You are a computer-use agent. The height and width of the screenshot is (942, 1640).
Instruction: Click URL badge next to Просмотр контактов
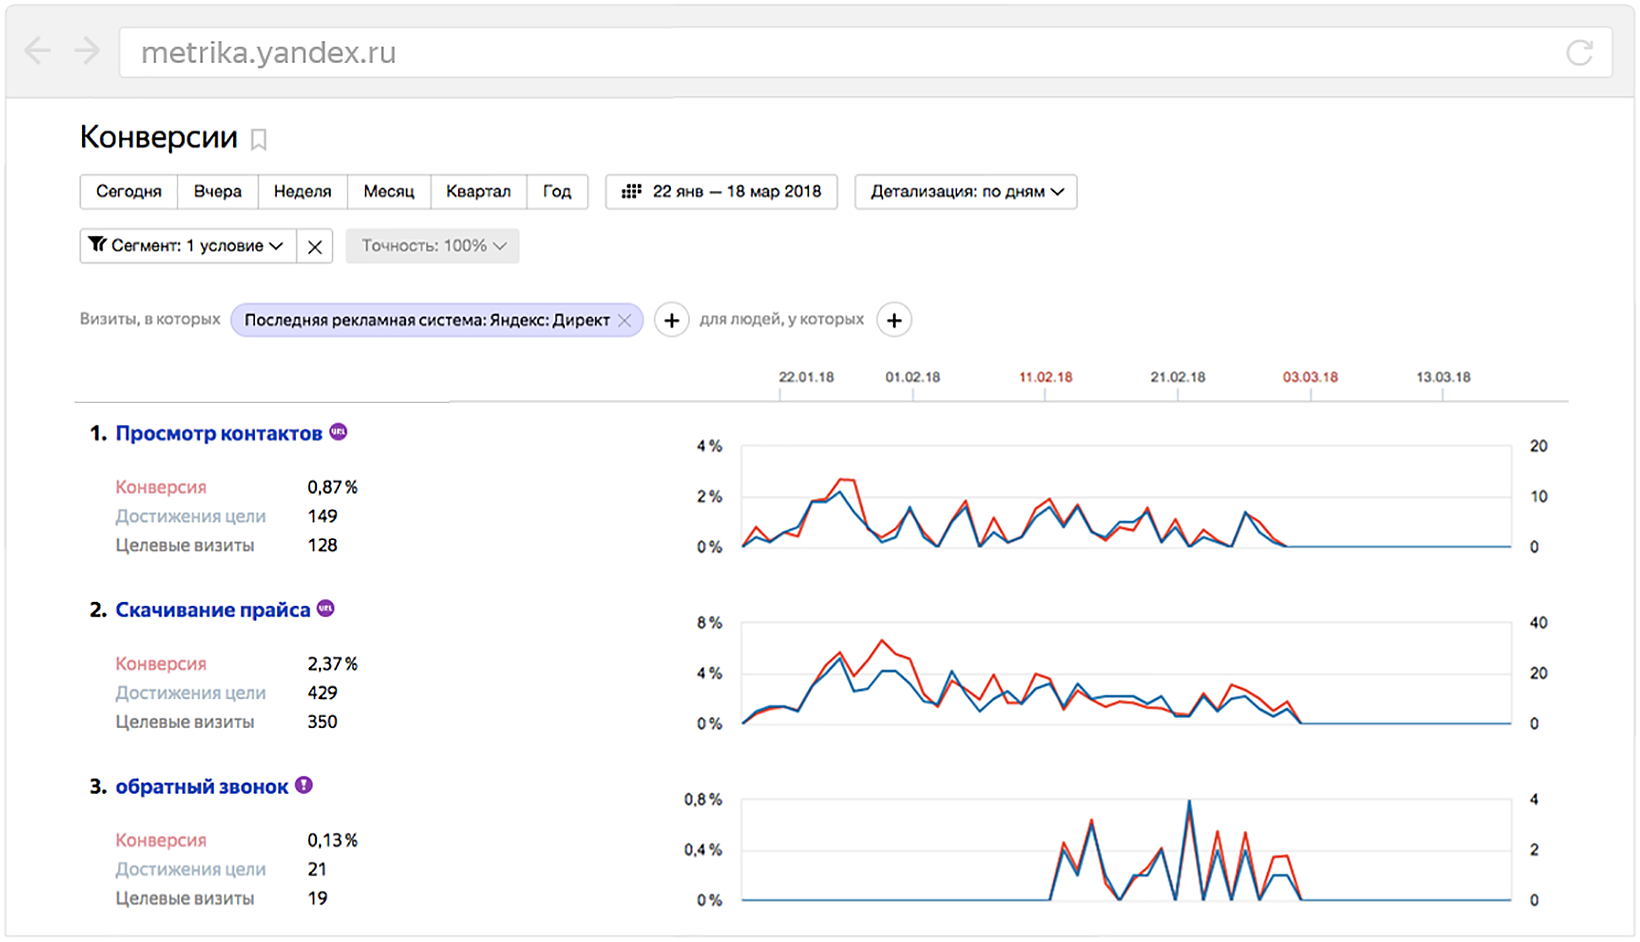339,432
